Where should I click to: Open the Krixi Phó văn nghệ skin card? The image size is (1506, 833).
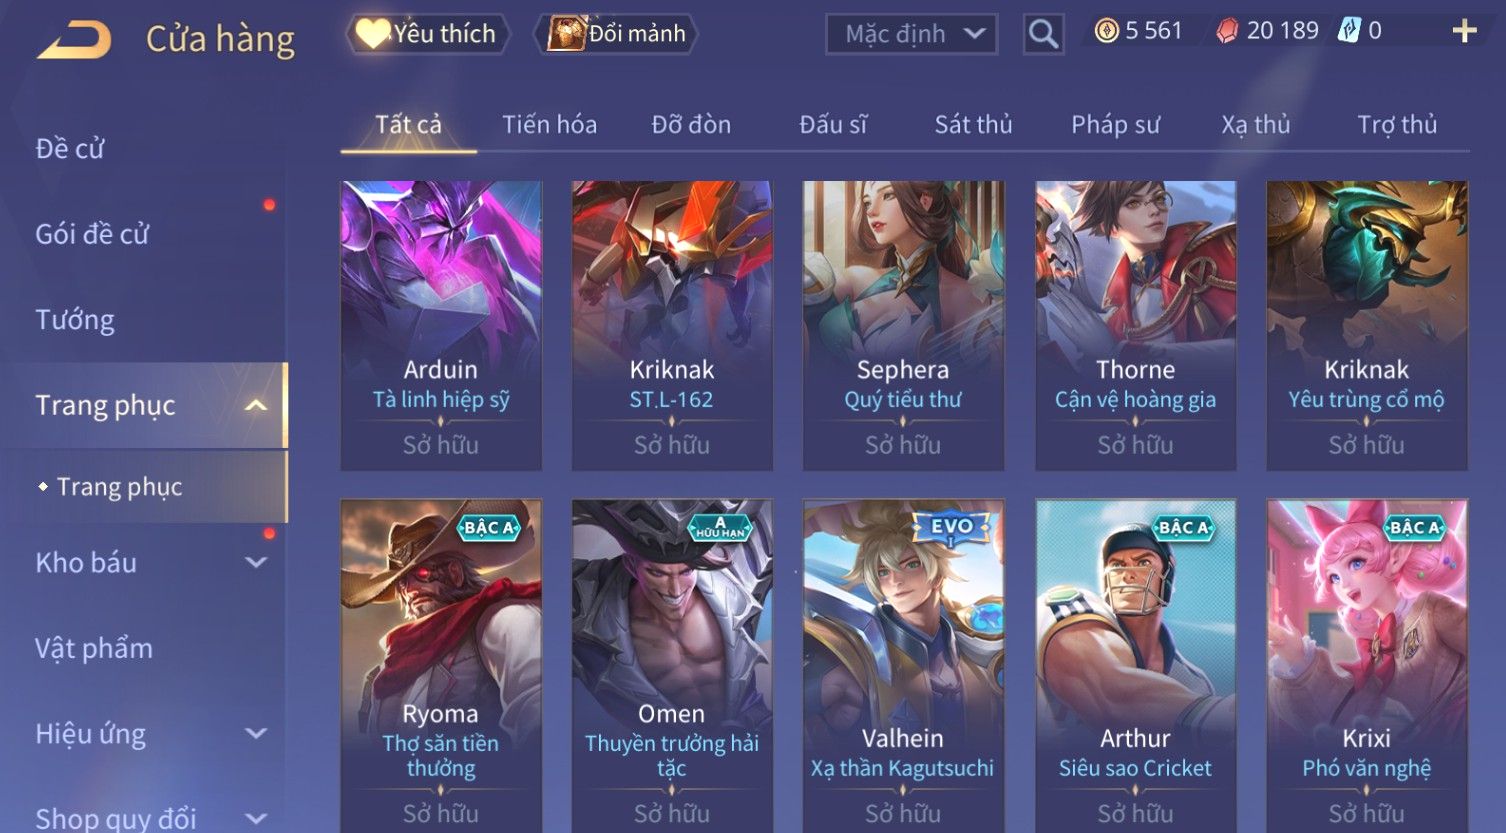tap(1367, 666)
